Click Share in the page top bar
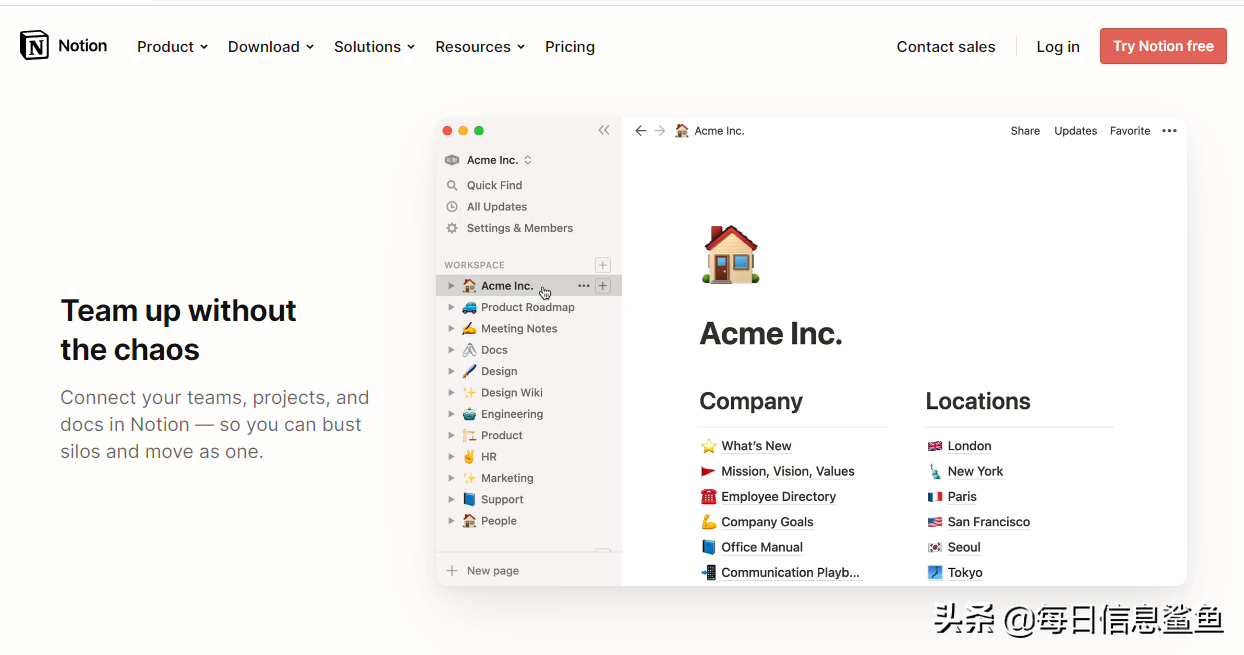The image size is (1244, 655). tap(1025, 131)
